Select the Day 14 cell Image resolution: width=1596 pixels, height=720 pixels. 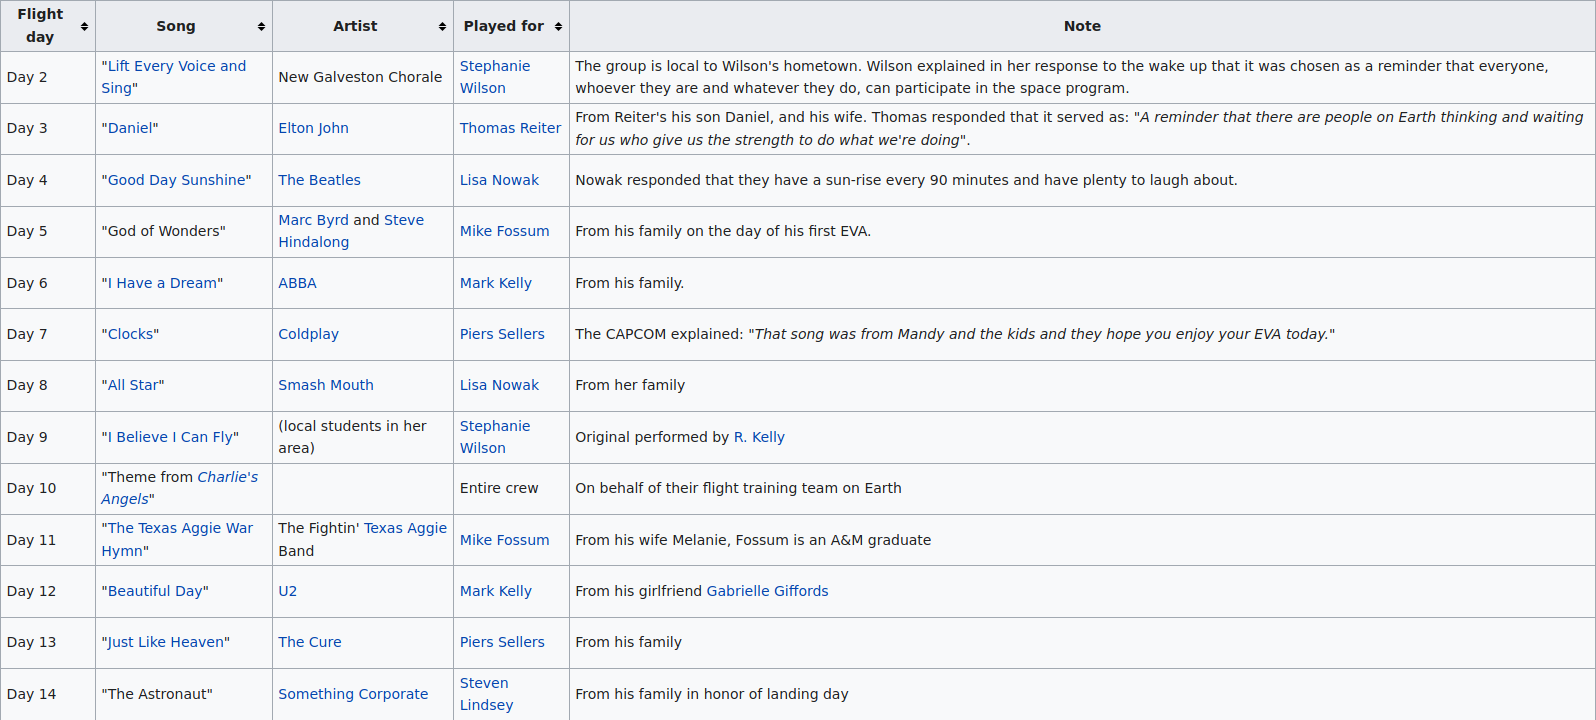48,694
